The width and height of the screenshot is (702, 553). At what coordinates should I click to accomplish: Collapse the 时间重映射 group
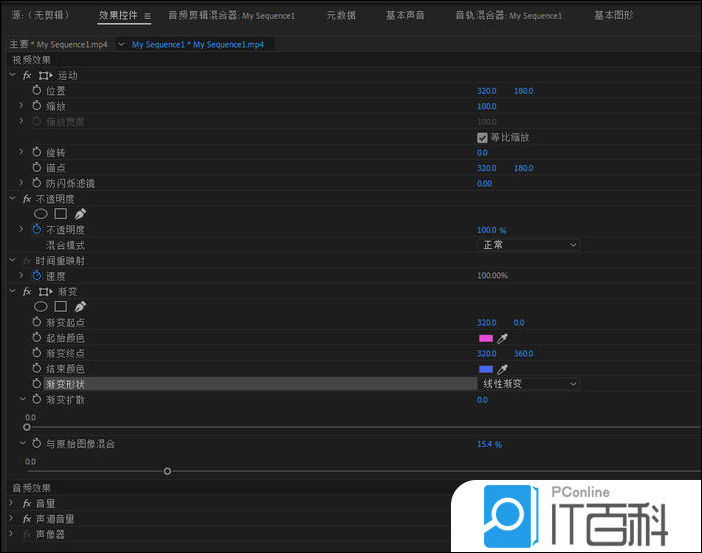[13, 261]
